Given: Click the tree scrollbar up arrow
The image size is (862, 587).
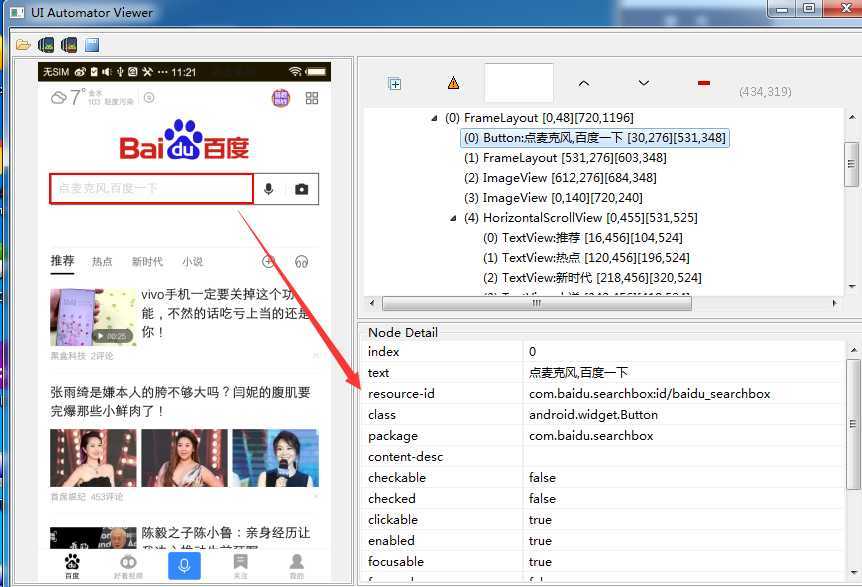Looking at the screenshot, I should tap(852, 117).
